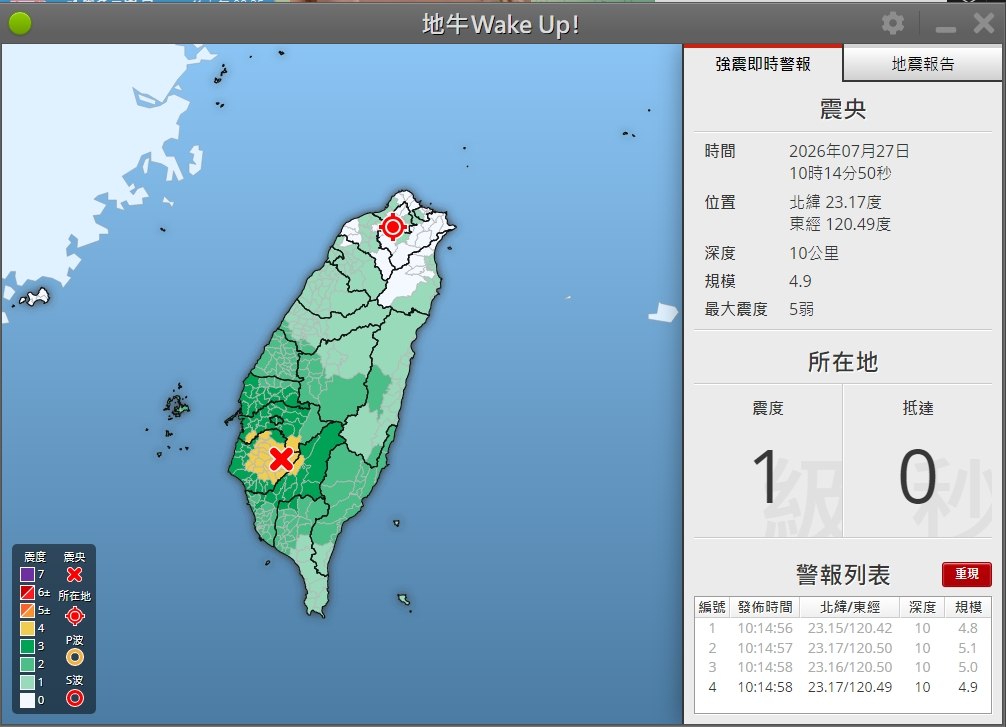
Task: Click the 所在地 section heading
Action: 843,362
